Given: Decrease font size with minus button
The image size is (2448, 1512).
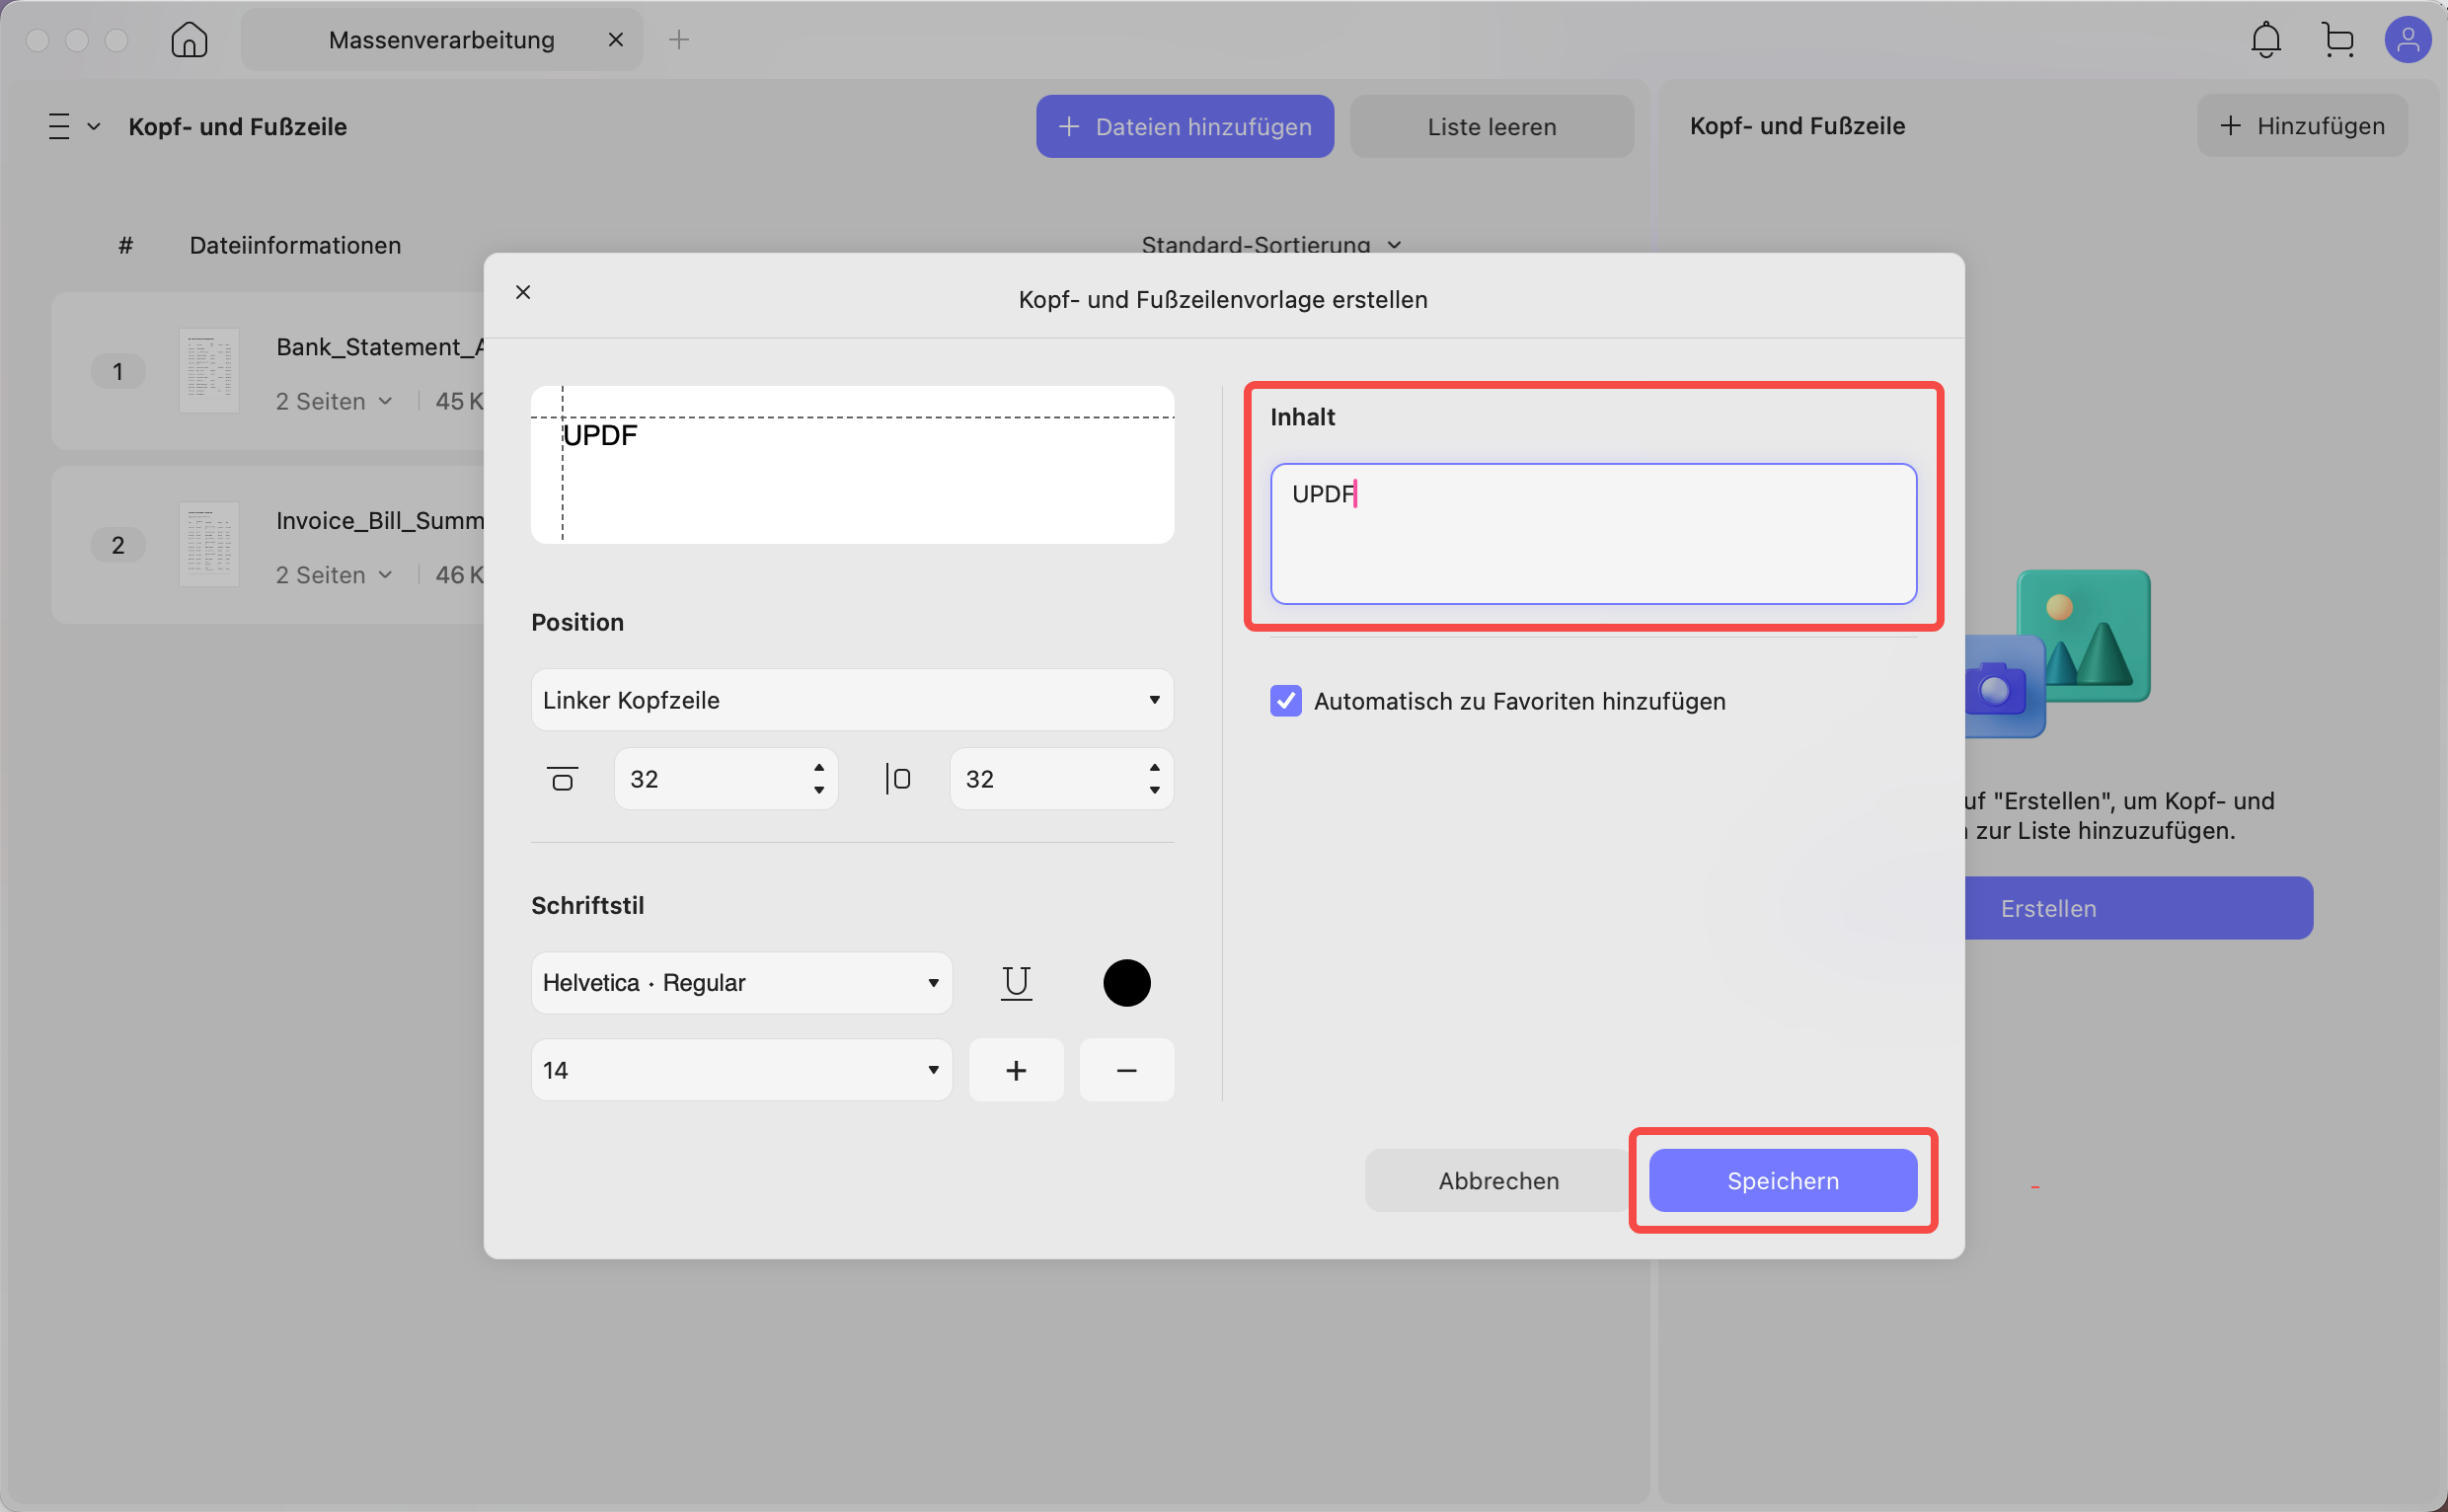Looking at the screenshot, I should pyautogui.click(x=1126, y=1070).
